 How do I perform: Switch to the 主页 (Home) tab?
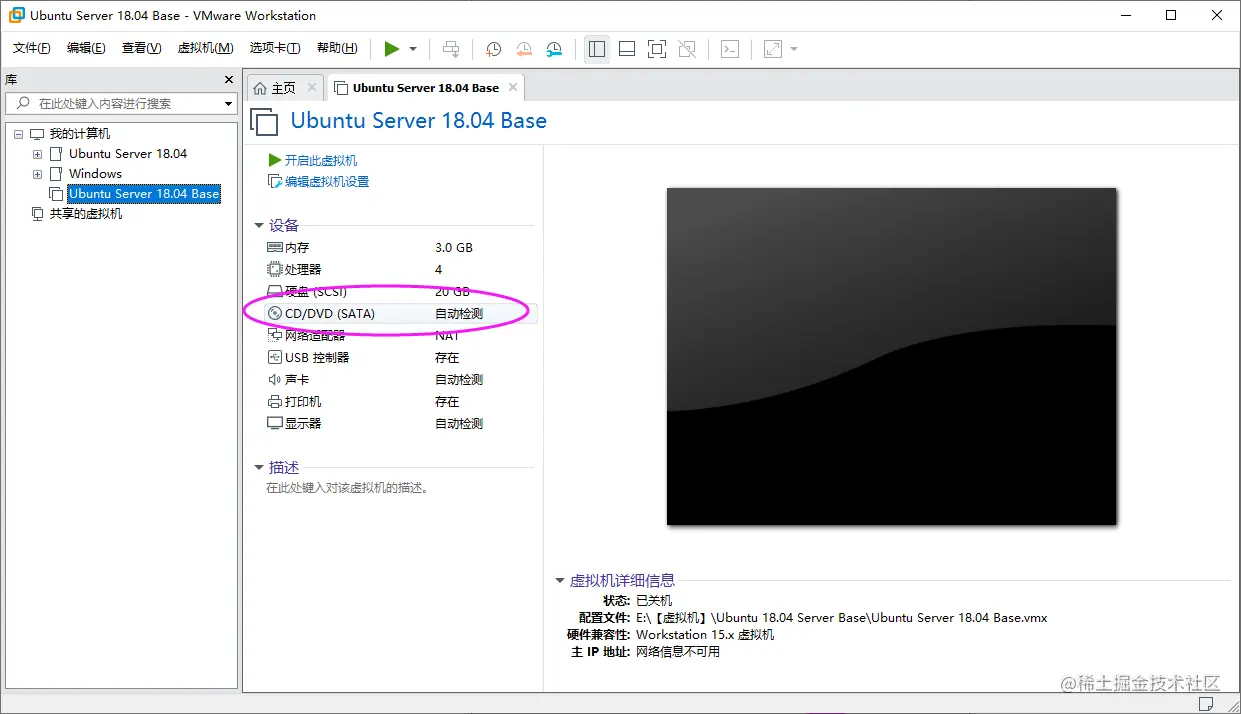283,87
